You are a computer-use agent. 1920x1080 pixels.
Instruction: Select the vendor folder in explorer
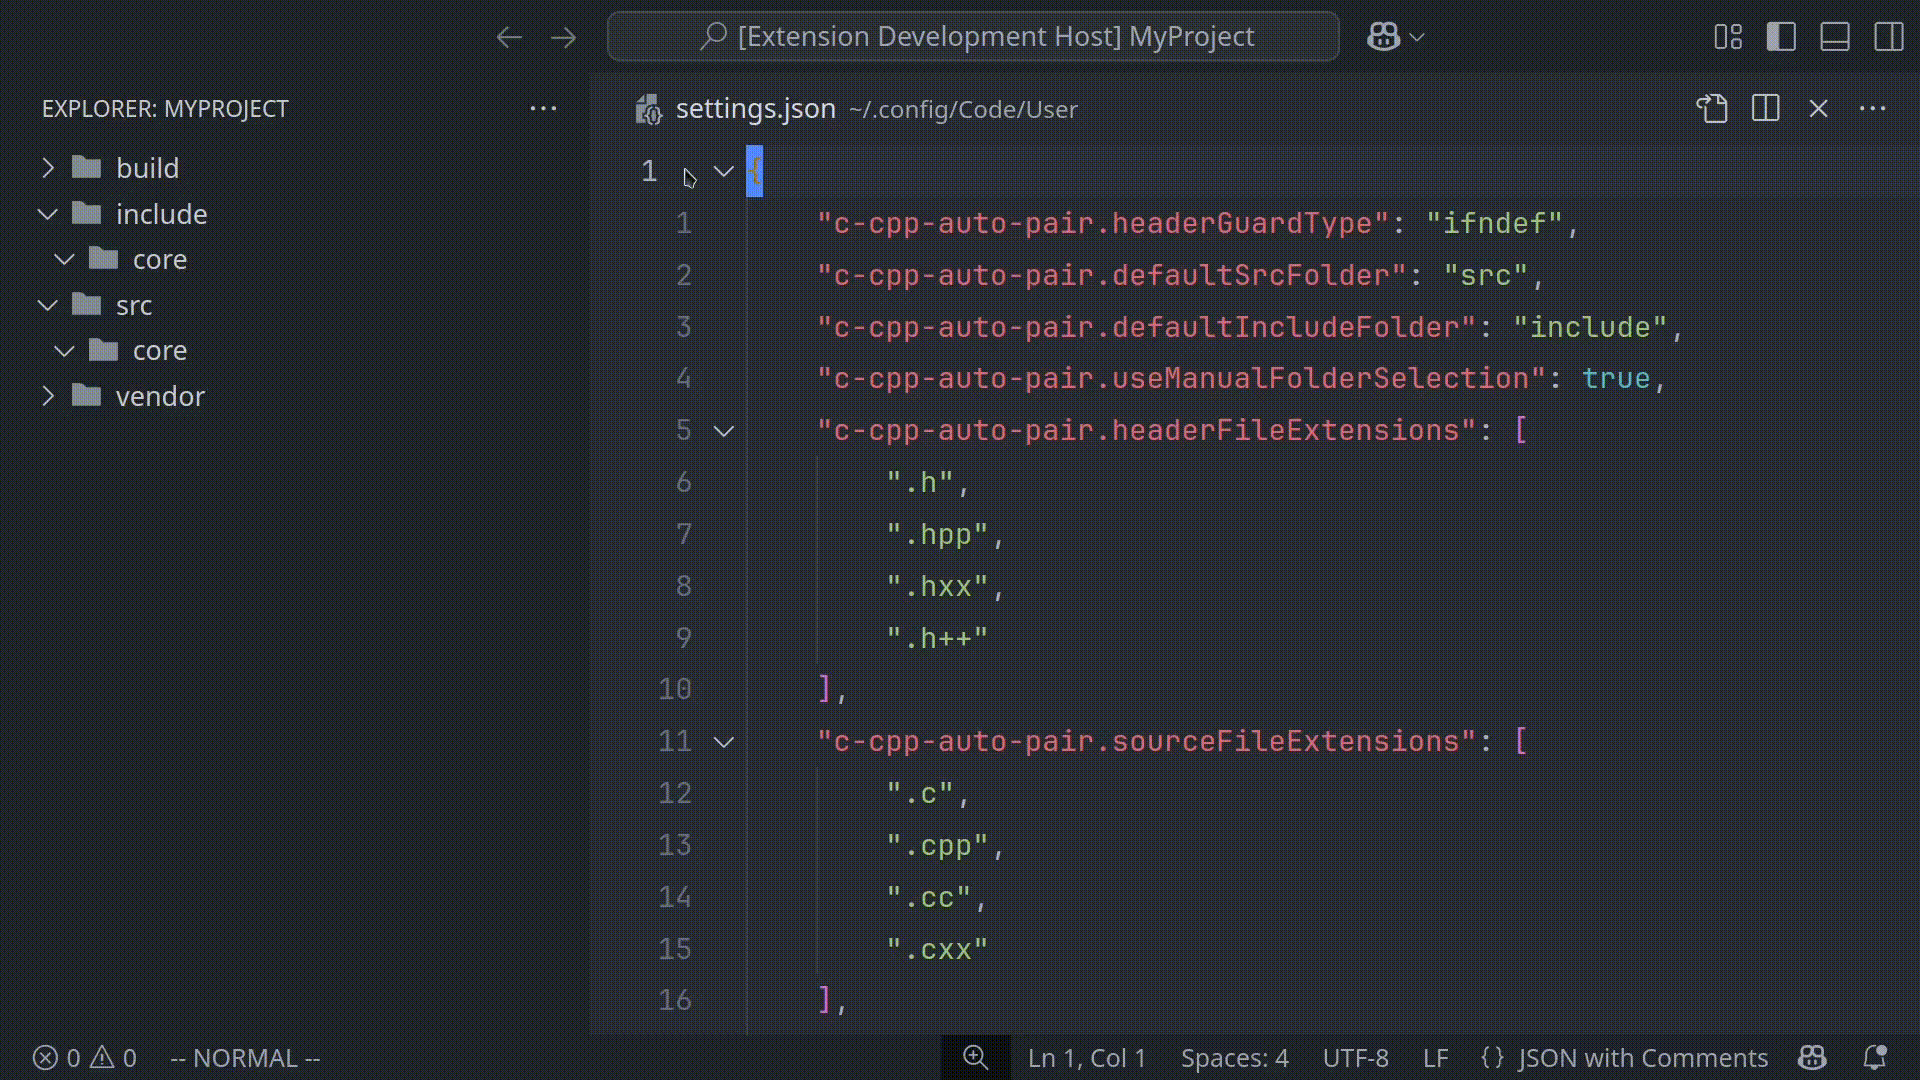click(160, 396)
